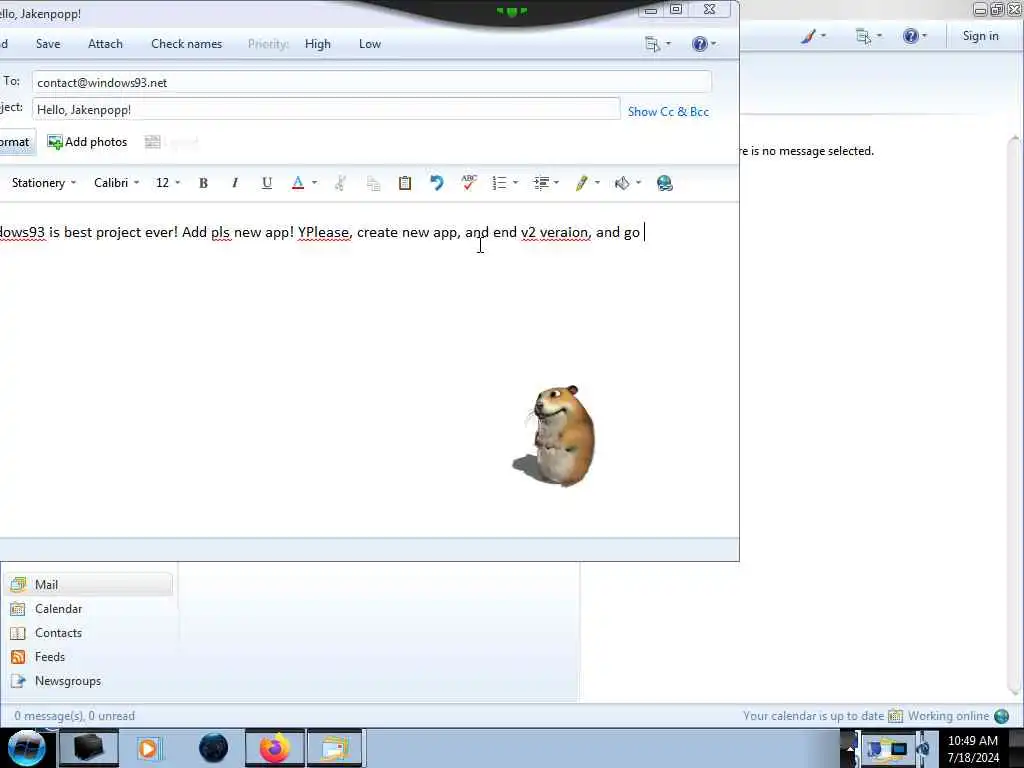
Task: Click the misspelled word 'YPlease' in message
Action: pyautogui.click(x=323, y=232)
